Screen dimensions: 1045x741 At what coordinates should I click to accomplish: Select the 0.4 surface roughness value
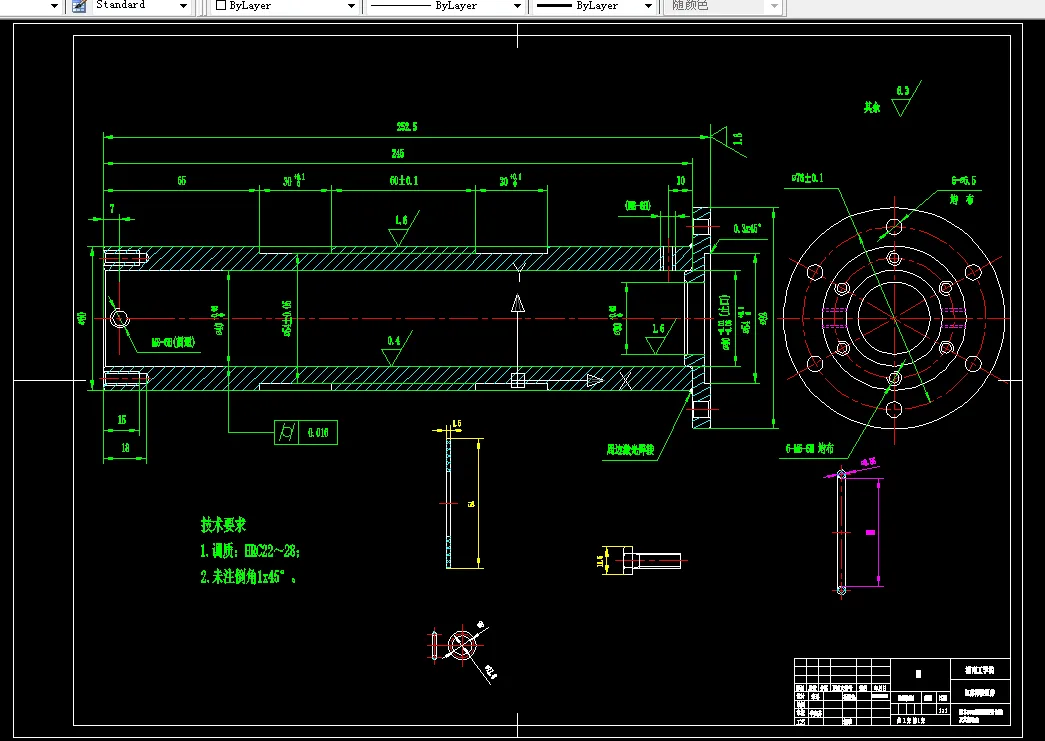click(x=394, y=341)
